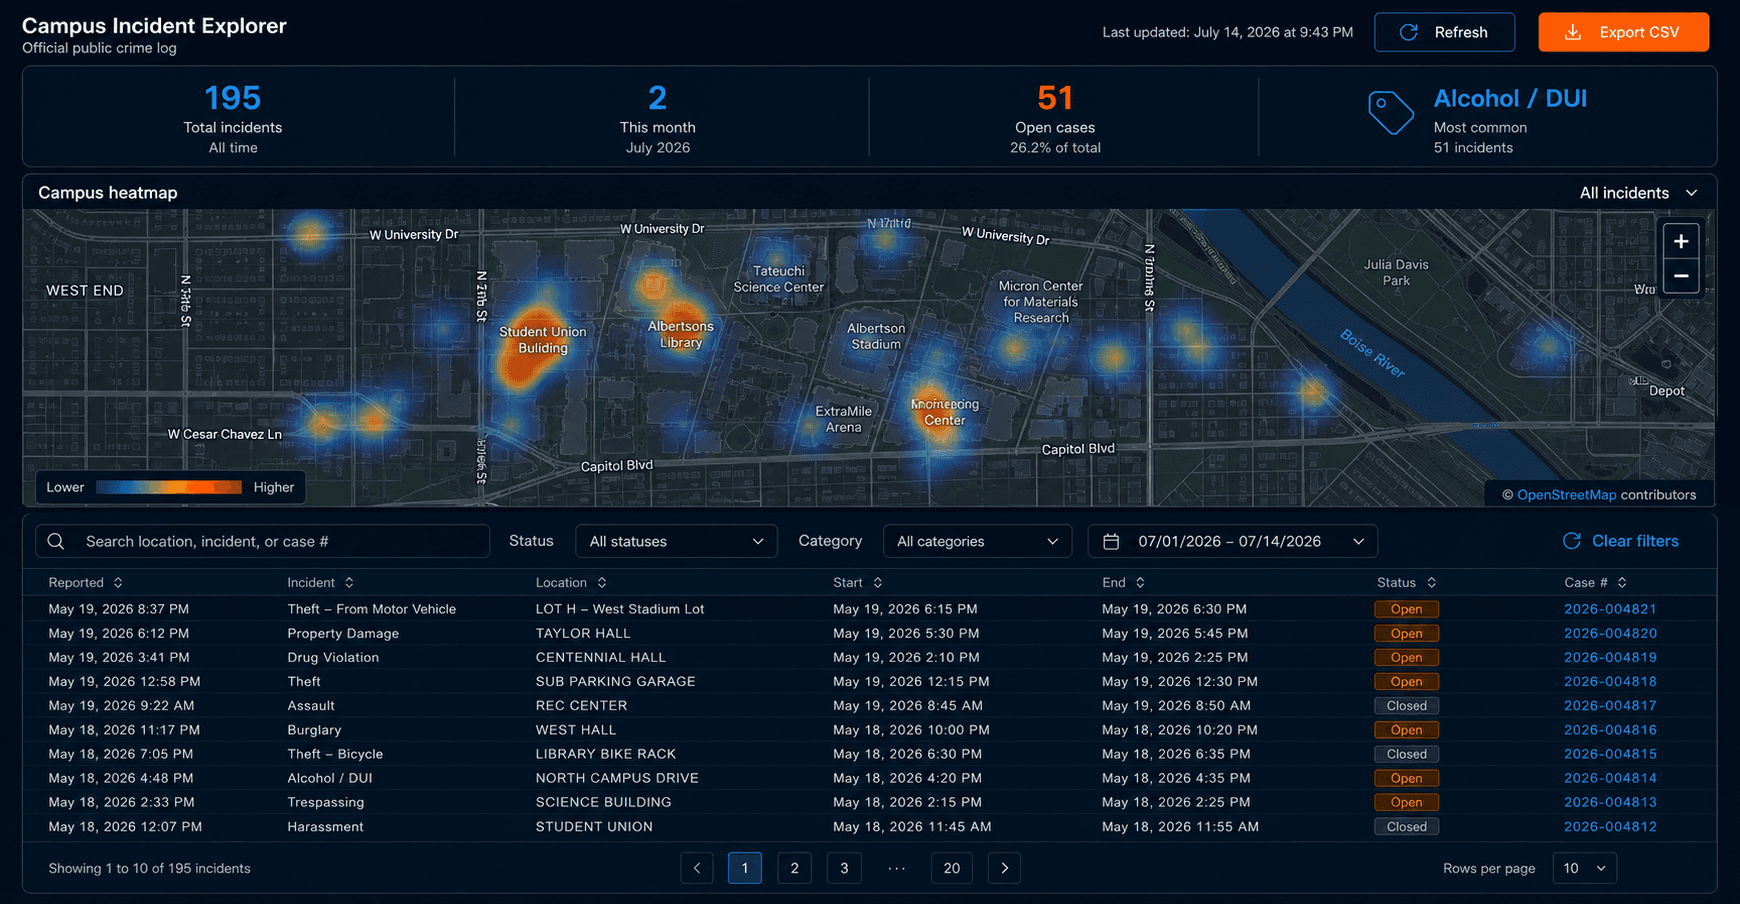Click the 'Burglary' incident cell

click(x=314, y=730)
